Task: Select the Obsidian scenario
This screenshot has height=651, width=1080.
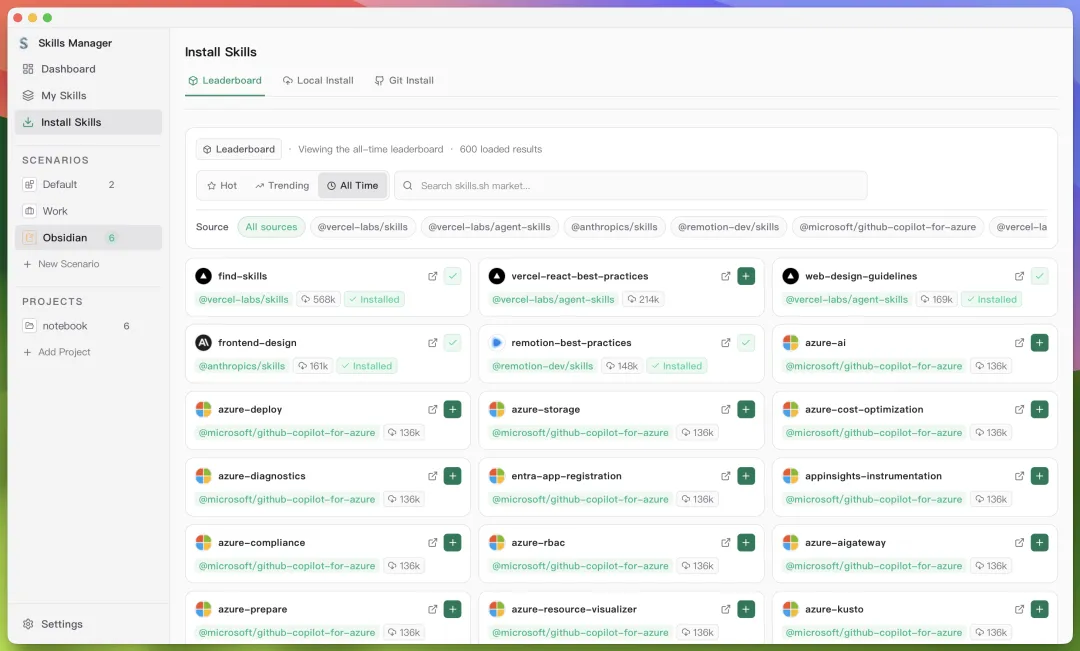Action: pyautogui.click(x=88, y=238)
